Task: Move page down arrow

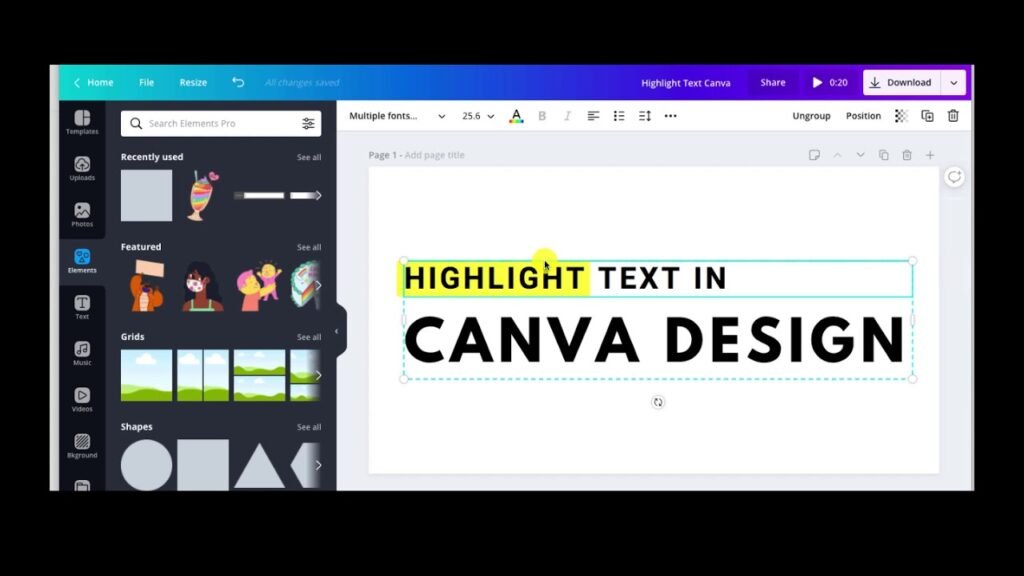Action: click(x=860, y=155)
